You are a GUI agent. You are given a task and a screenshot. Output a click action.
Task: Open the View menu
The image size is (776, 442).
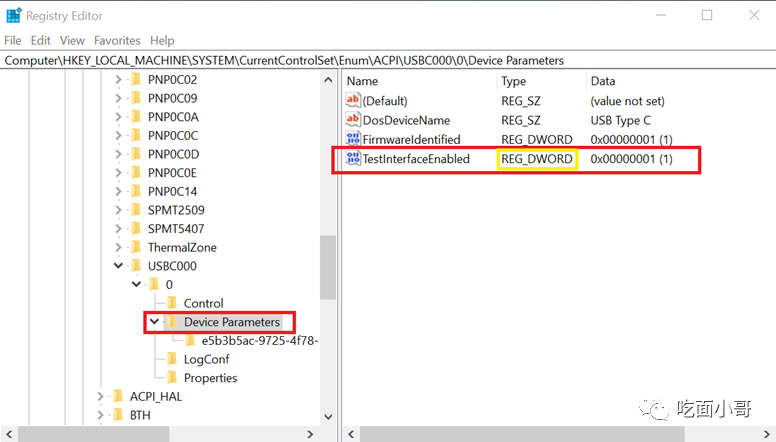(72, 41)
